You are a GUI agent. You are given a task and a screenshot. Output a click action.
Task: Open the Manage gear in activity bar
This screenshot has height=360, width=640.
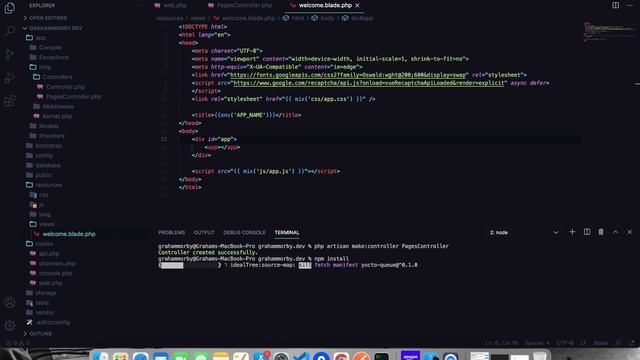[9, 325]
